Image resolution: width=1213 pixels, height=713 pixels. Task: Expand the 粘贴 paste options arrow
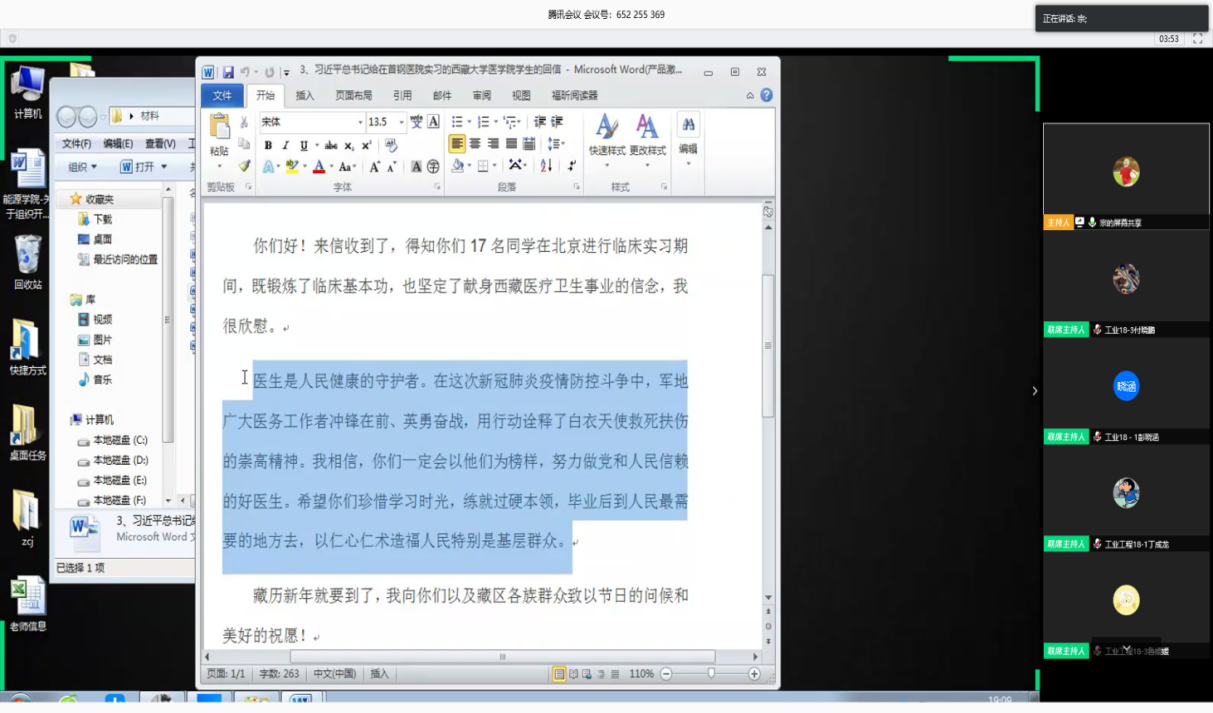click(x=219, y=165)
